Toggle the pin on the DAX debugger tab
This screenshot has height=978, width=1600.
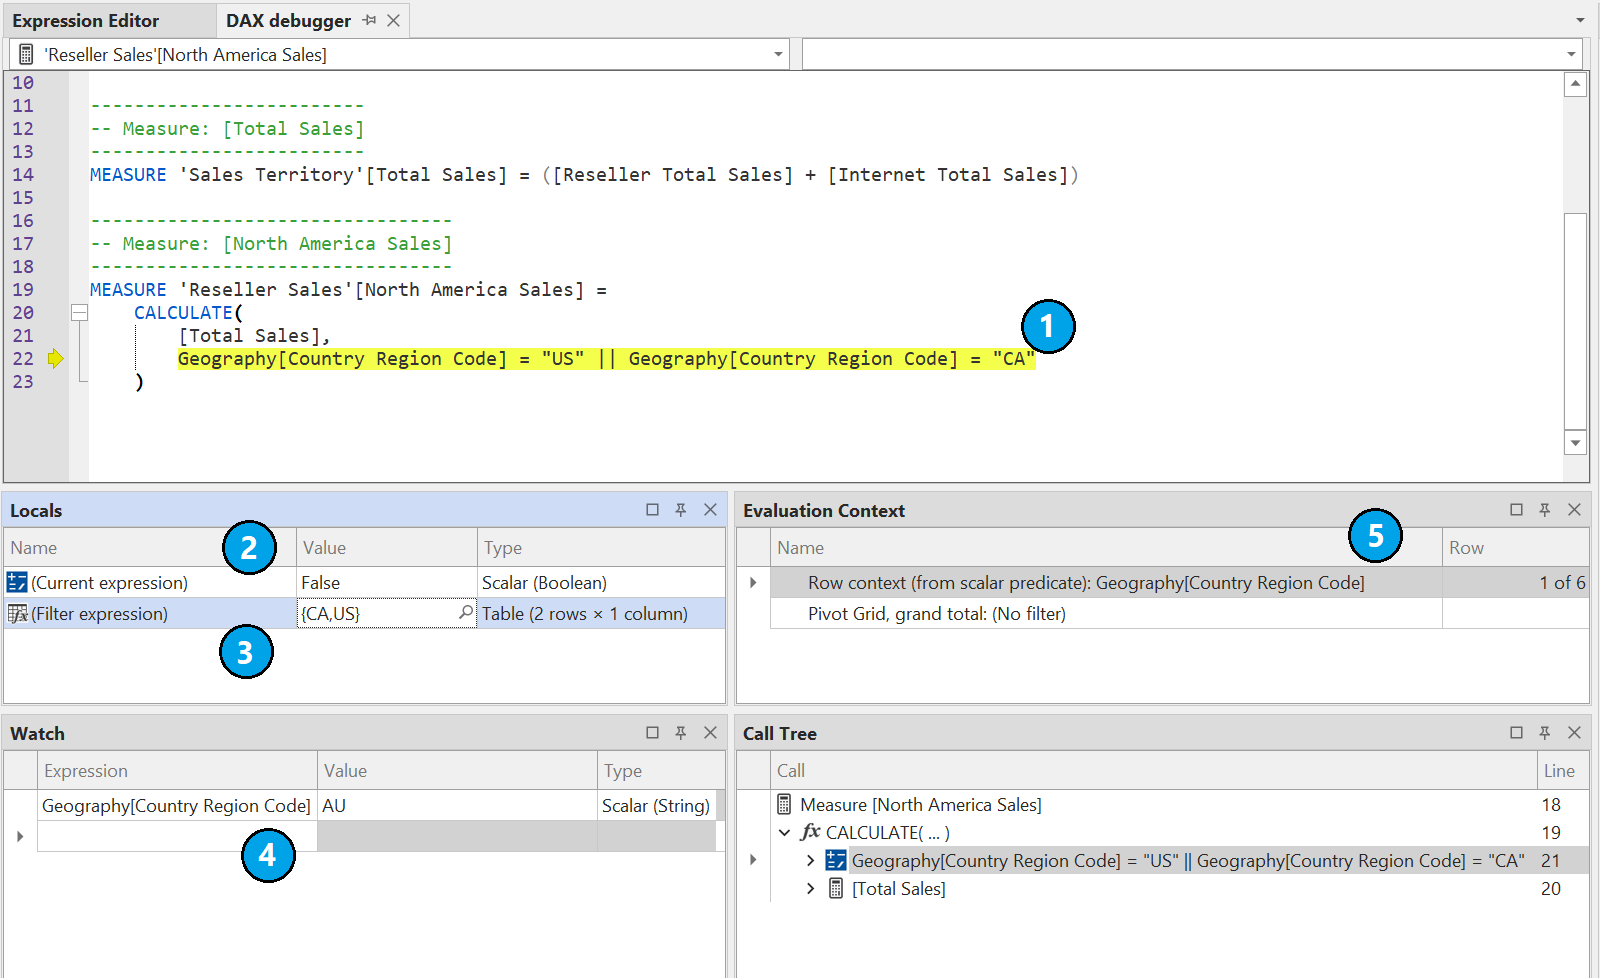(x=369, y=20)
